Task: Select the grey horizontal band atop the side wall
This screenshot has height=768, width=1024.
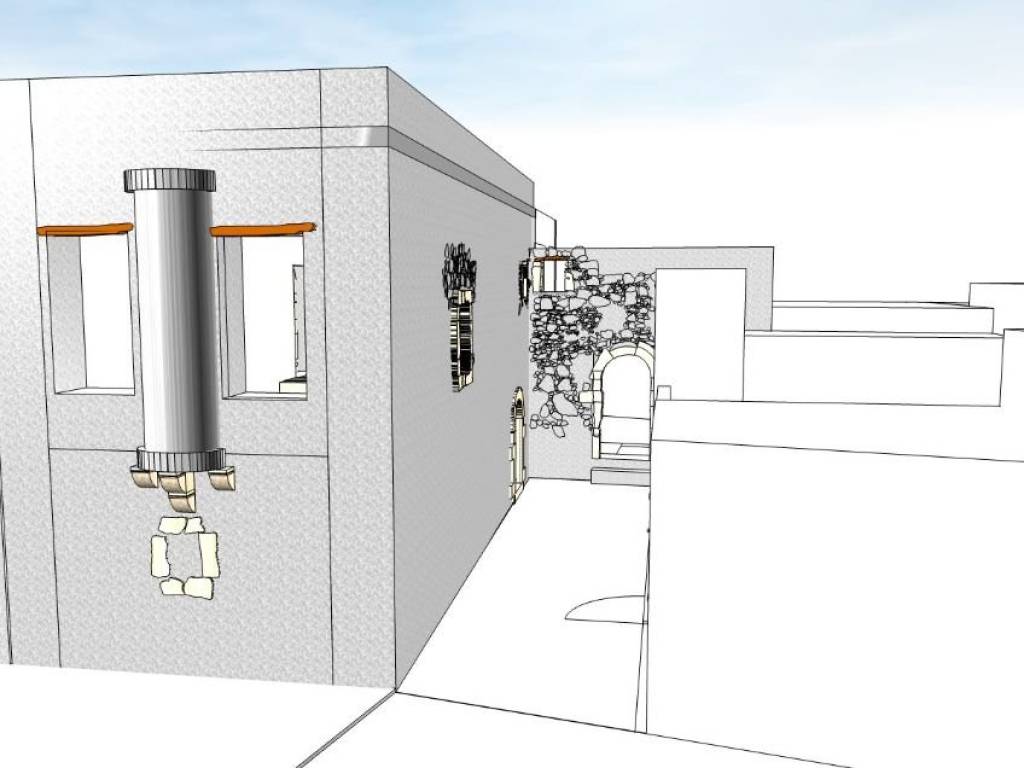Action: pos(460,172)
